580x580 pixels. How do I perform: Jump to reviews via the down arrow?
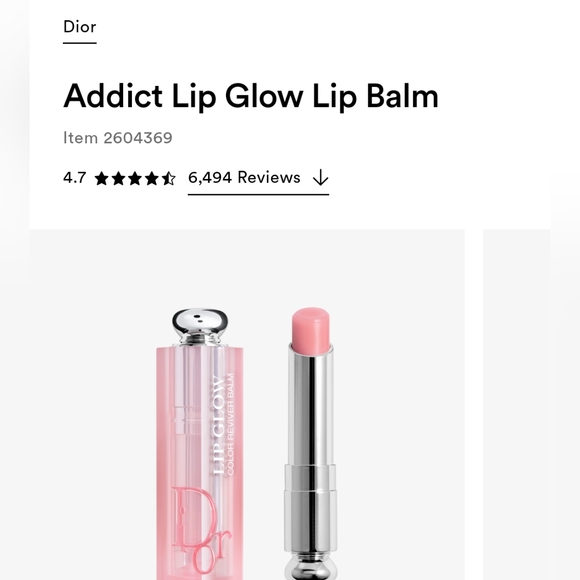click(320, 178)
